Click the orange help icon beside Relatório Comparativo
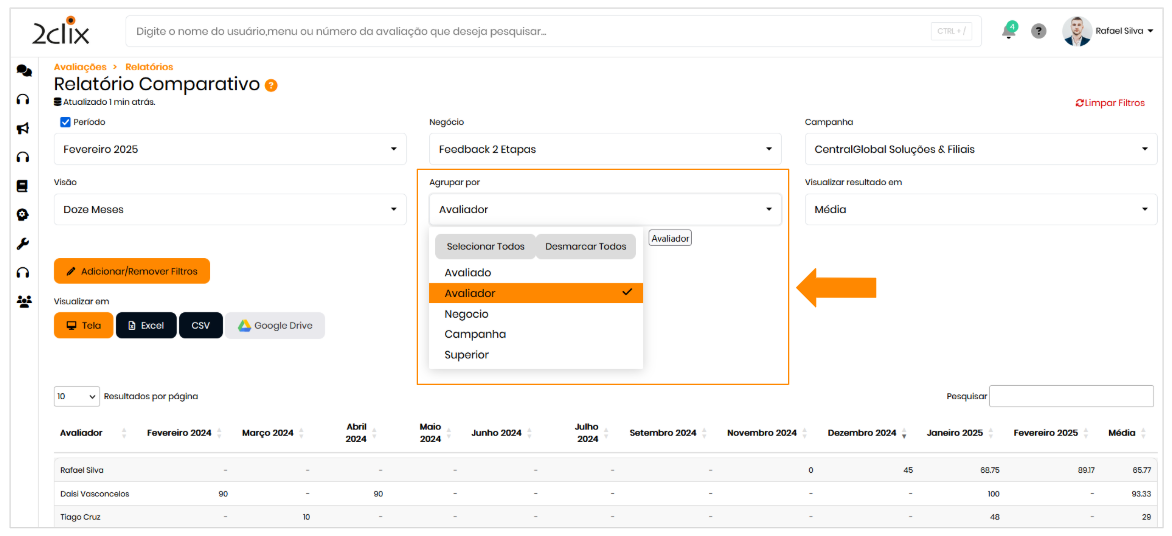Screen dimensions: 1172x536 click(x=271, y=86)
